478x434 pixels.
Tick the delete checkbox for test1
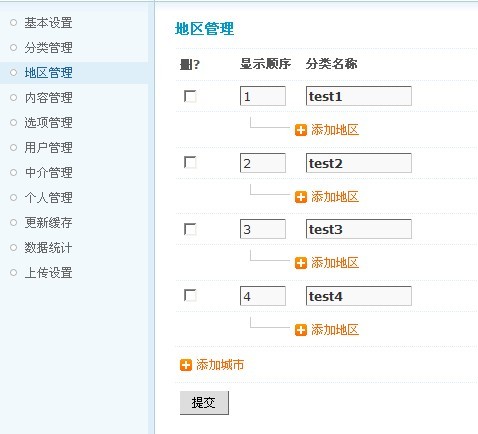(190, 96)
